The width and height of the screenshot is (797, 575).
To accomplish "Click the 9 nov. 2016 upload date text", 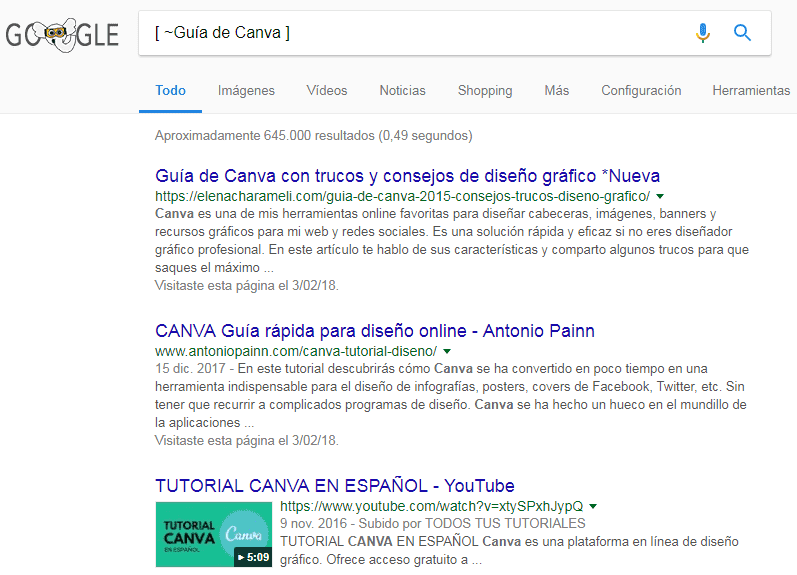I will coord(313,524).
